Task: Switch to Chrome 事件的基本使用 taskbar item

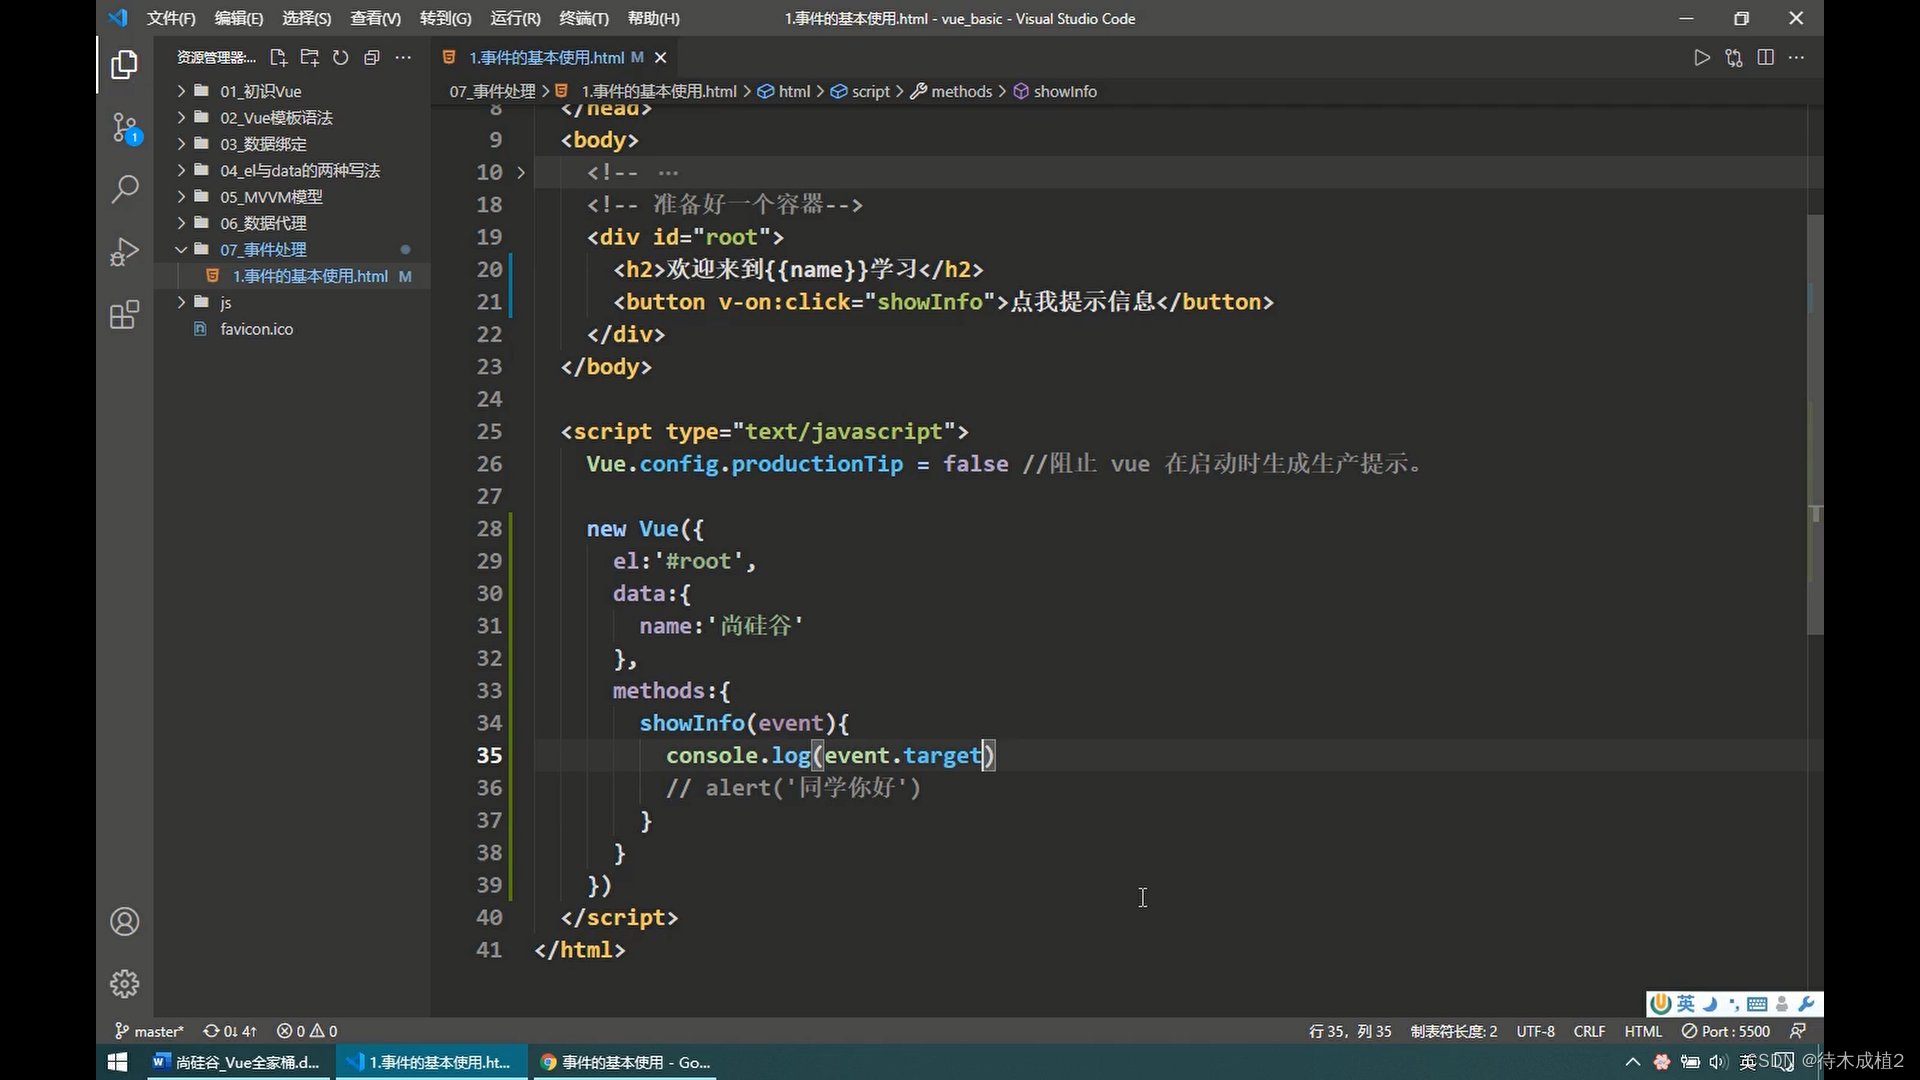Action: [627, 1062]
